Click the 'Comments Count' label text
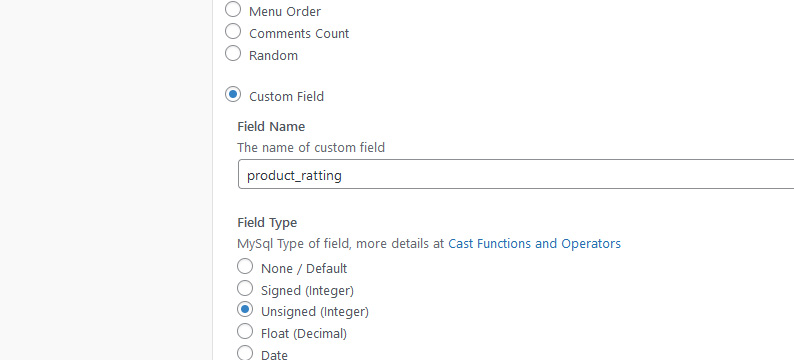This screenshot has width=794, height=360. point(299,34)
